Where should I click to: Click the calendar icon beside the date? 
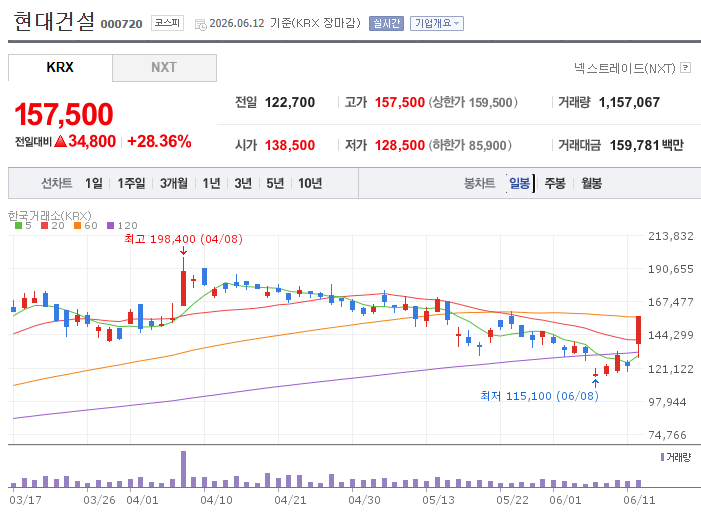(x=201, y=24)
